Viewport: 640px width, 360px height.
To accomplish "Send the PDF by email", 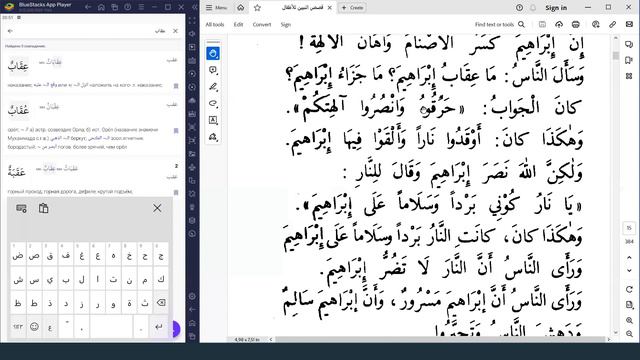I will pyautogui.click(x=629, y=24).
